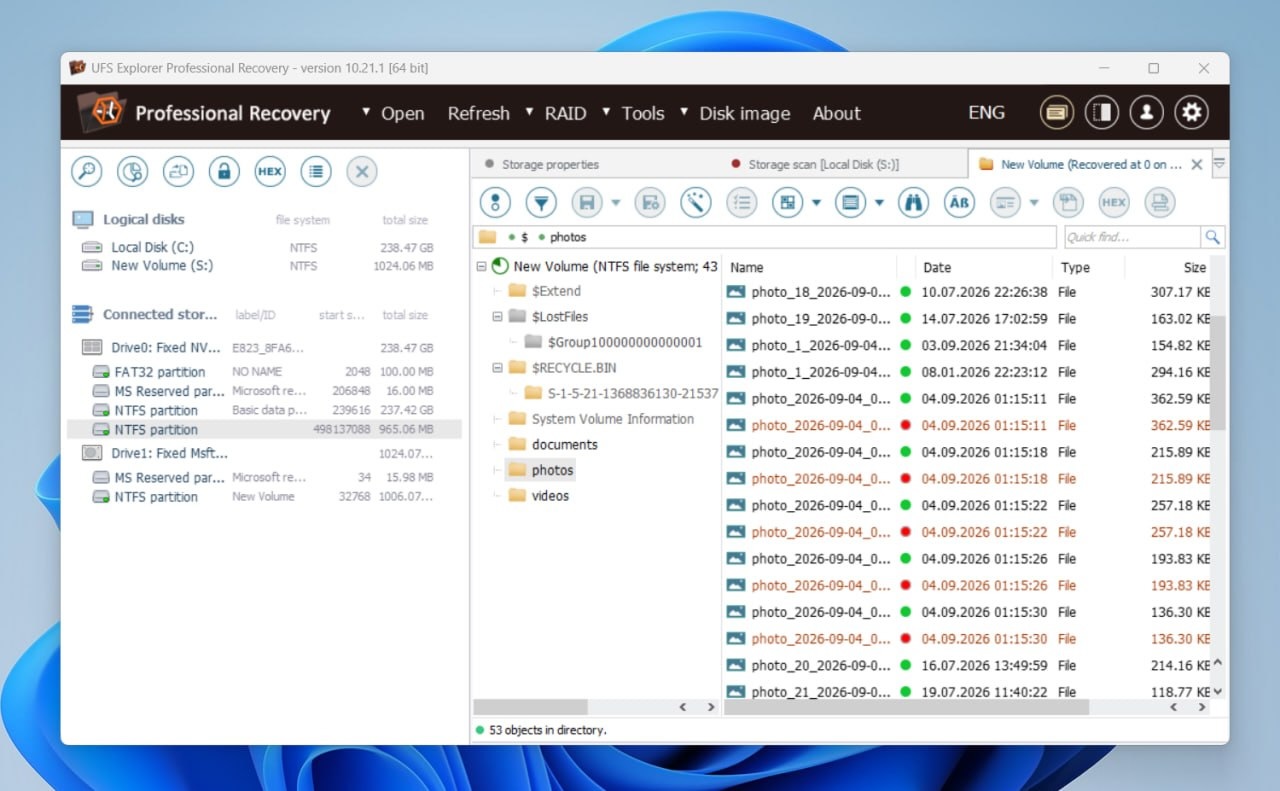Screen dimensions: 1280x791
Task: Collapse the $LostFiles tree node
Action: coord(497,317)
